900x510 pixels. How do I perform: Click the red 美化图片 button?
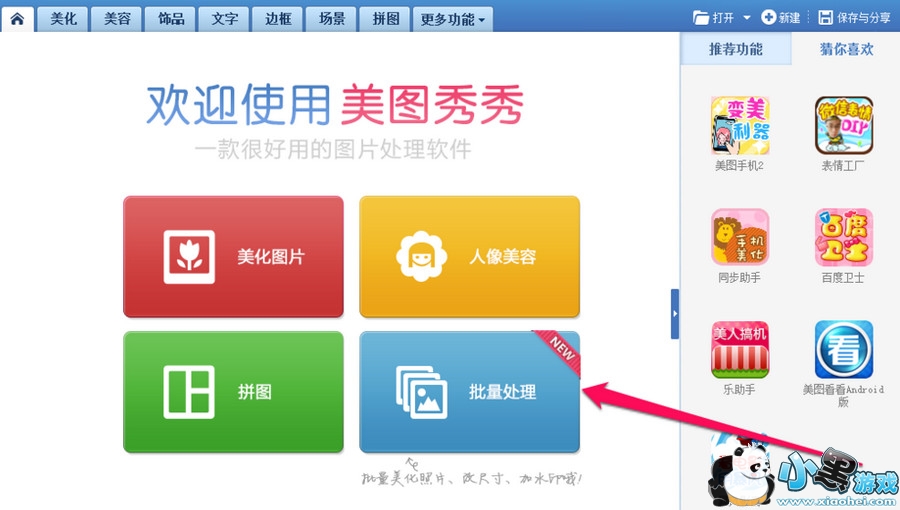(x=234, y=256)
